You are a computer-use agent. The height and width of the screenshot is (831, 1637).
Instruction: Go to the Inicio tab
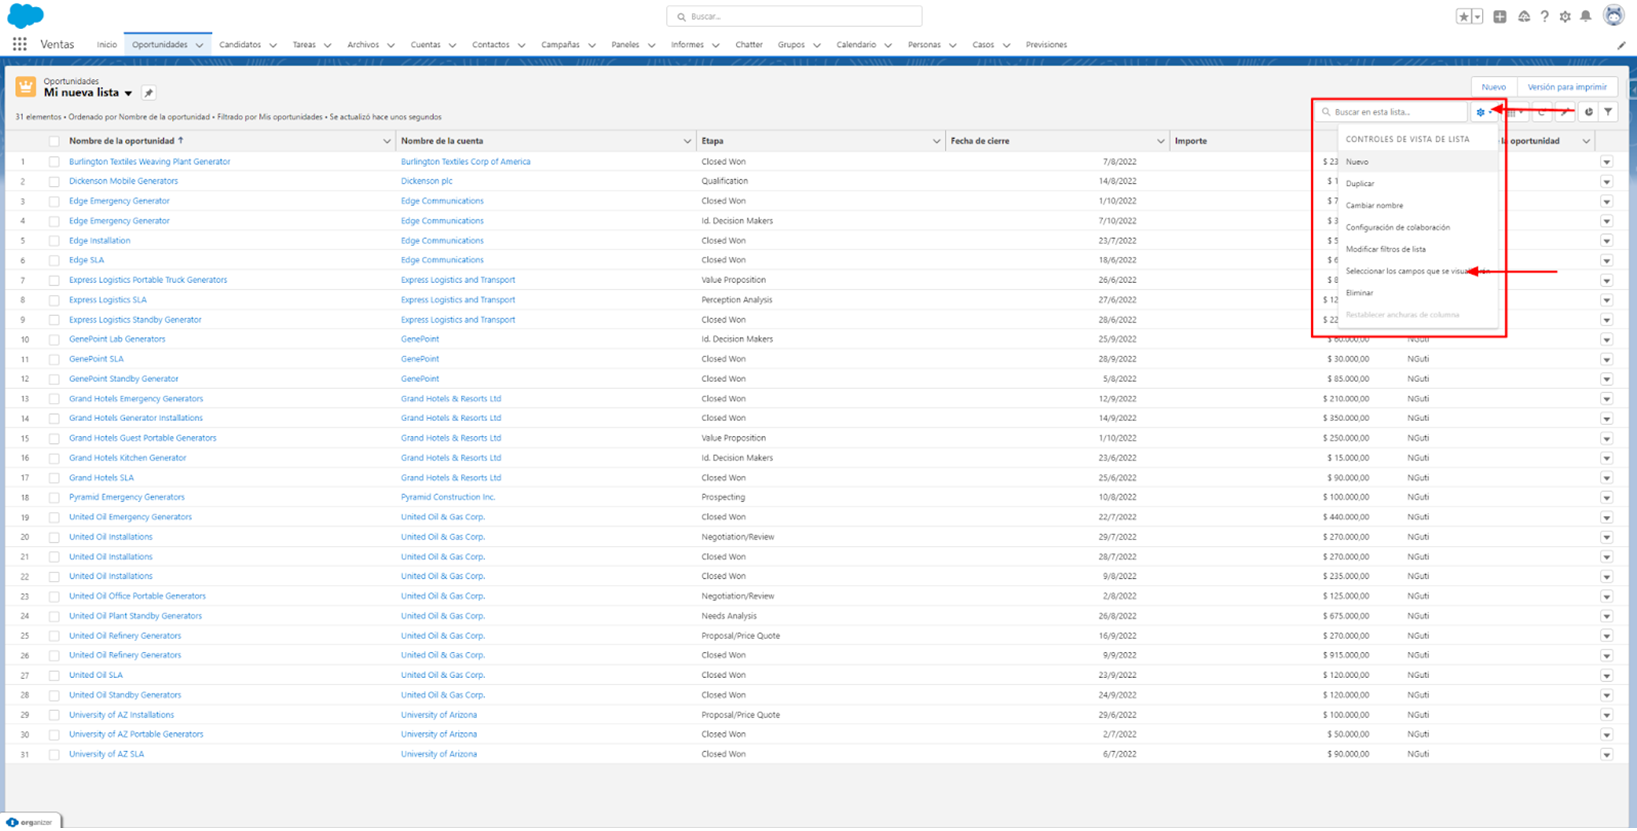tap(107, 45)
